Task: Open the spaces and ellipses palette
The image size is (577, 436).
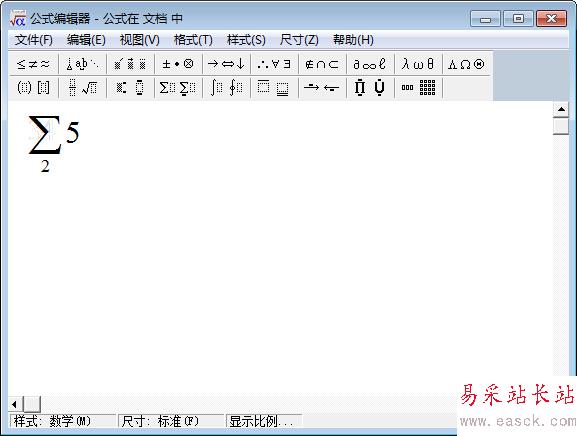Action: [82, 64]
